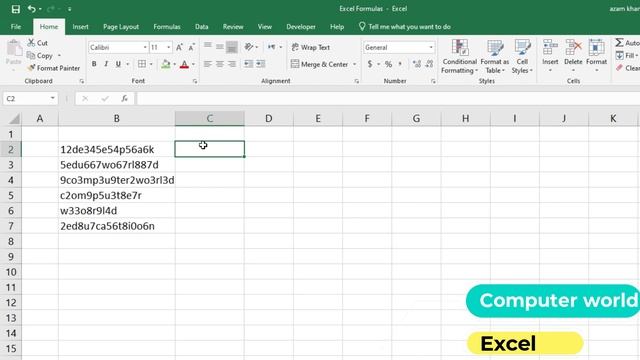Activate Format Painter

(x=53, y=68)
